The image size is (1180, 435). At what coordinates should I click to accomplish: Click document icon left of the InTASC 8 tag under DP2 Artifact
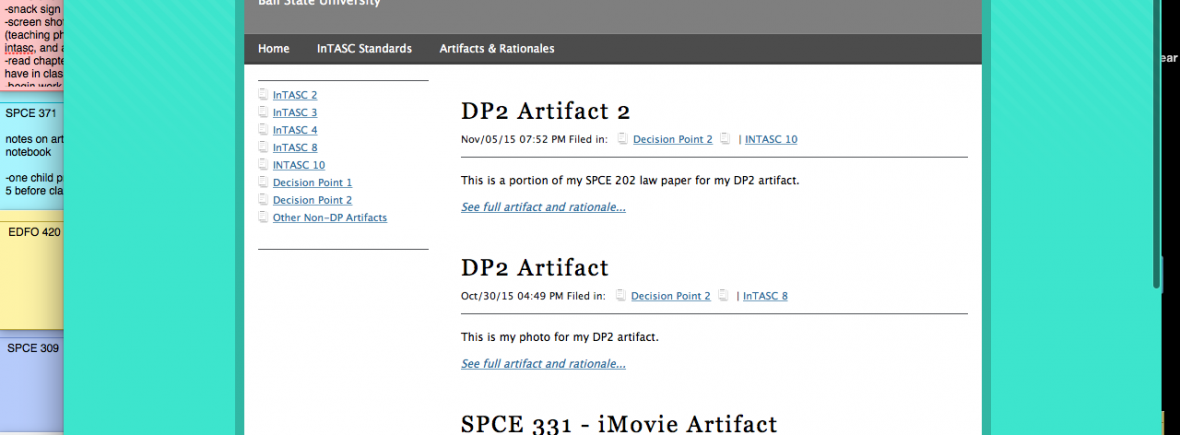(723, 296)
